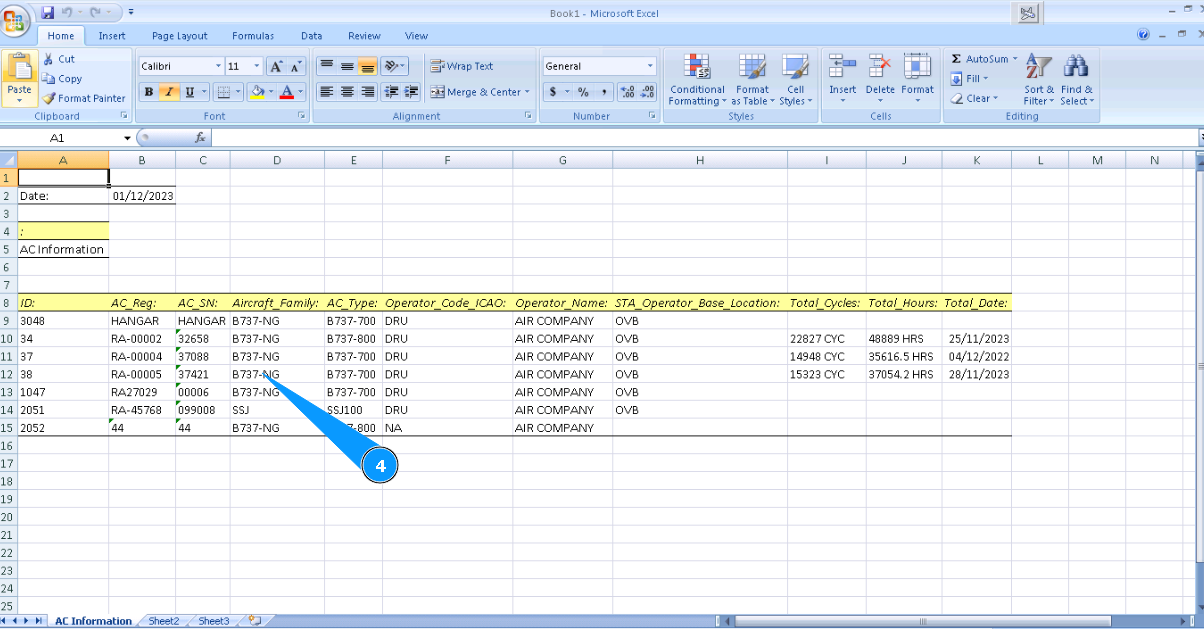Open Conditional Formatting in Styles group
The image size is (1204, 630).
click(x=697, y=80)
